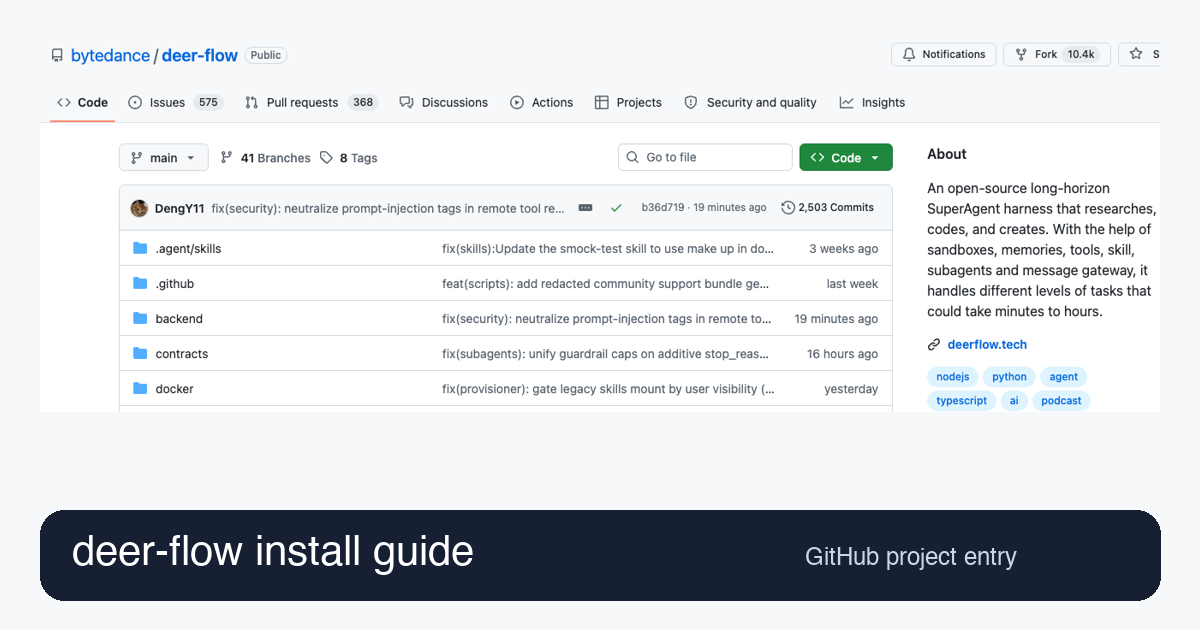The width and height of the screenshot is (1200, 630).
Task: Open the bytedance owner link
Action: pos(110,56)
